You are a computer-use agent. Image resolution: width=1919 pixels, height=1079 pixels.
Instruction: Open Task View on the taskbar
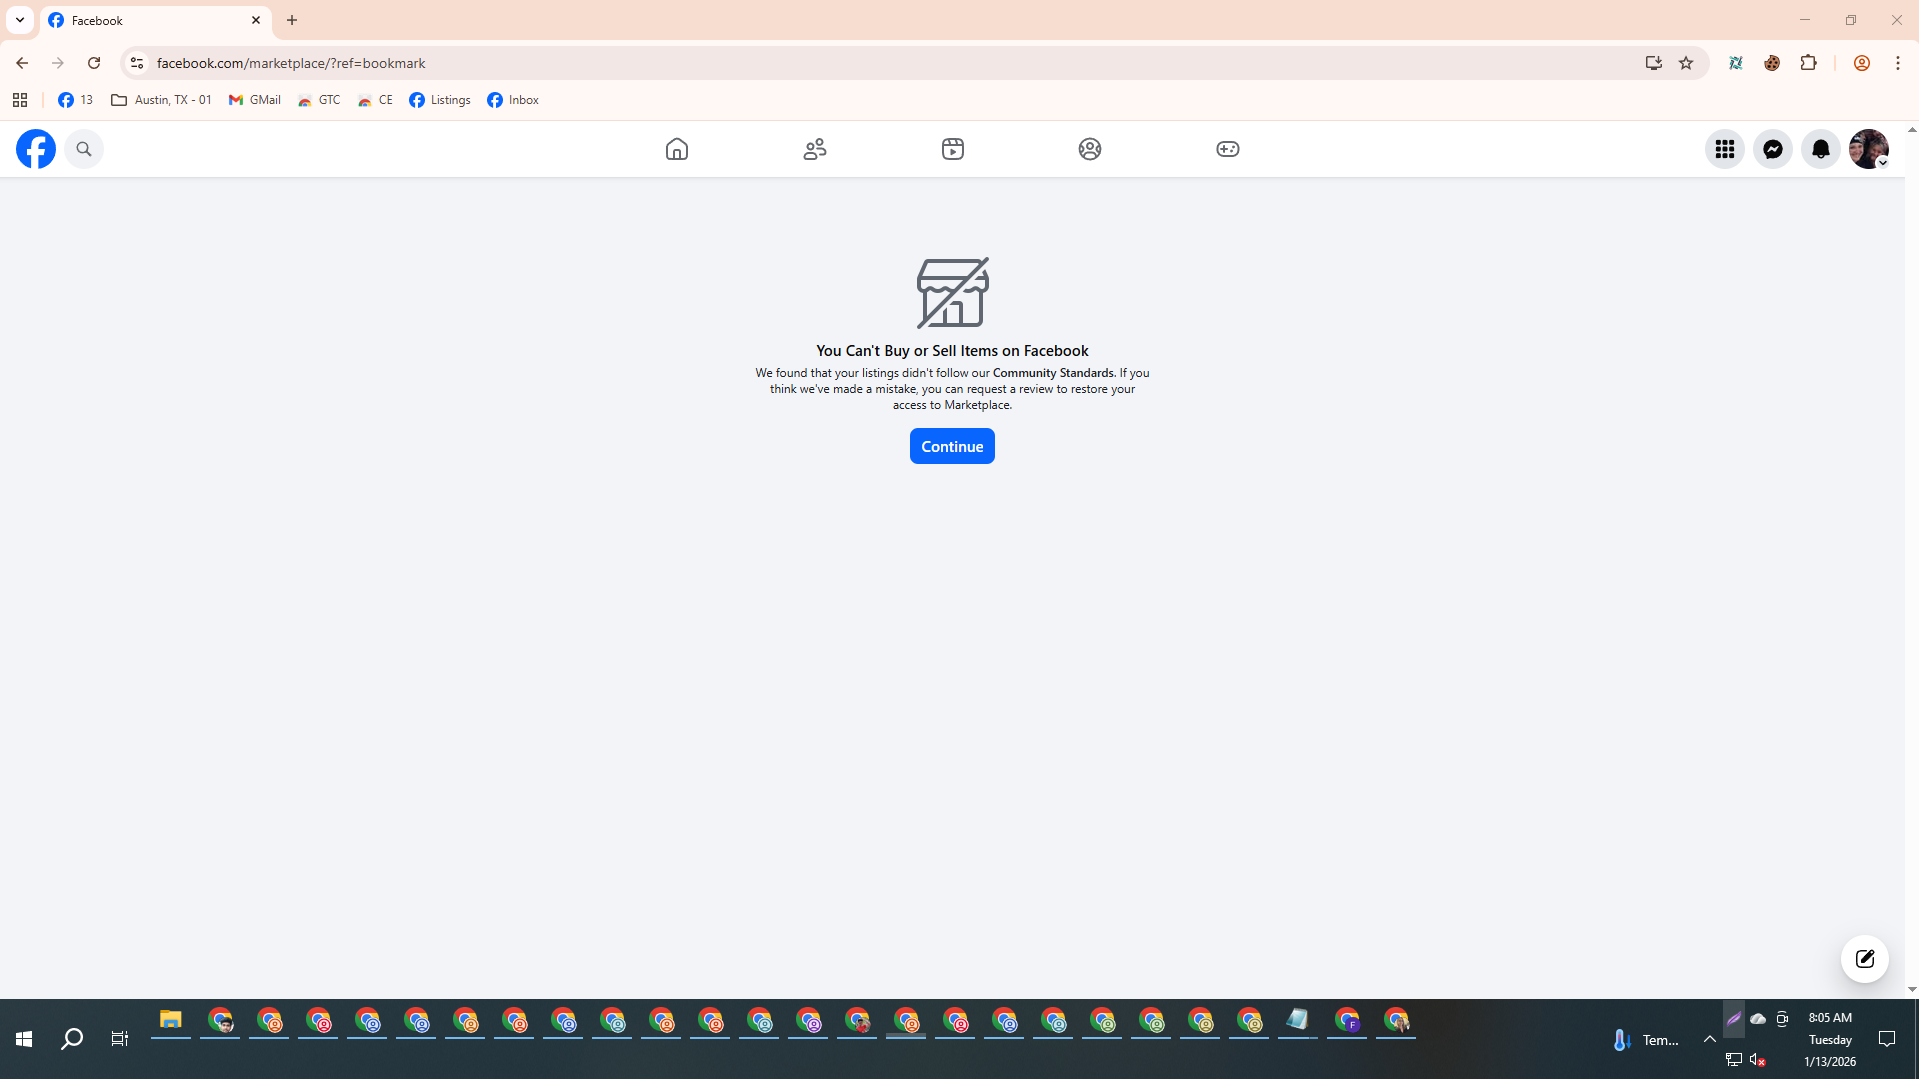[x=120, y=1039]
